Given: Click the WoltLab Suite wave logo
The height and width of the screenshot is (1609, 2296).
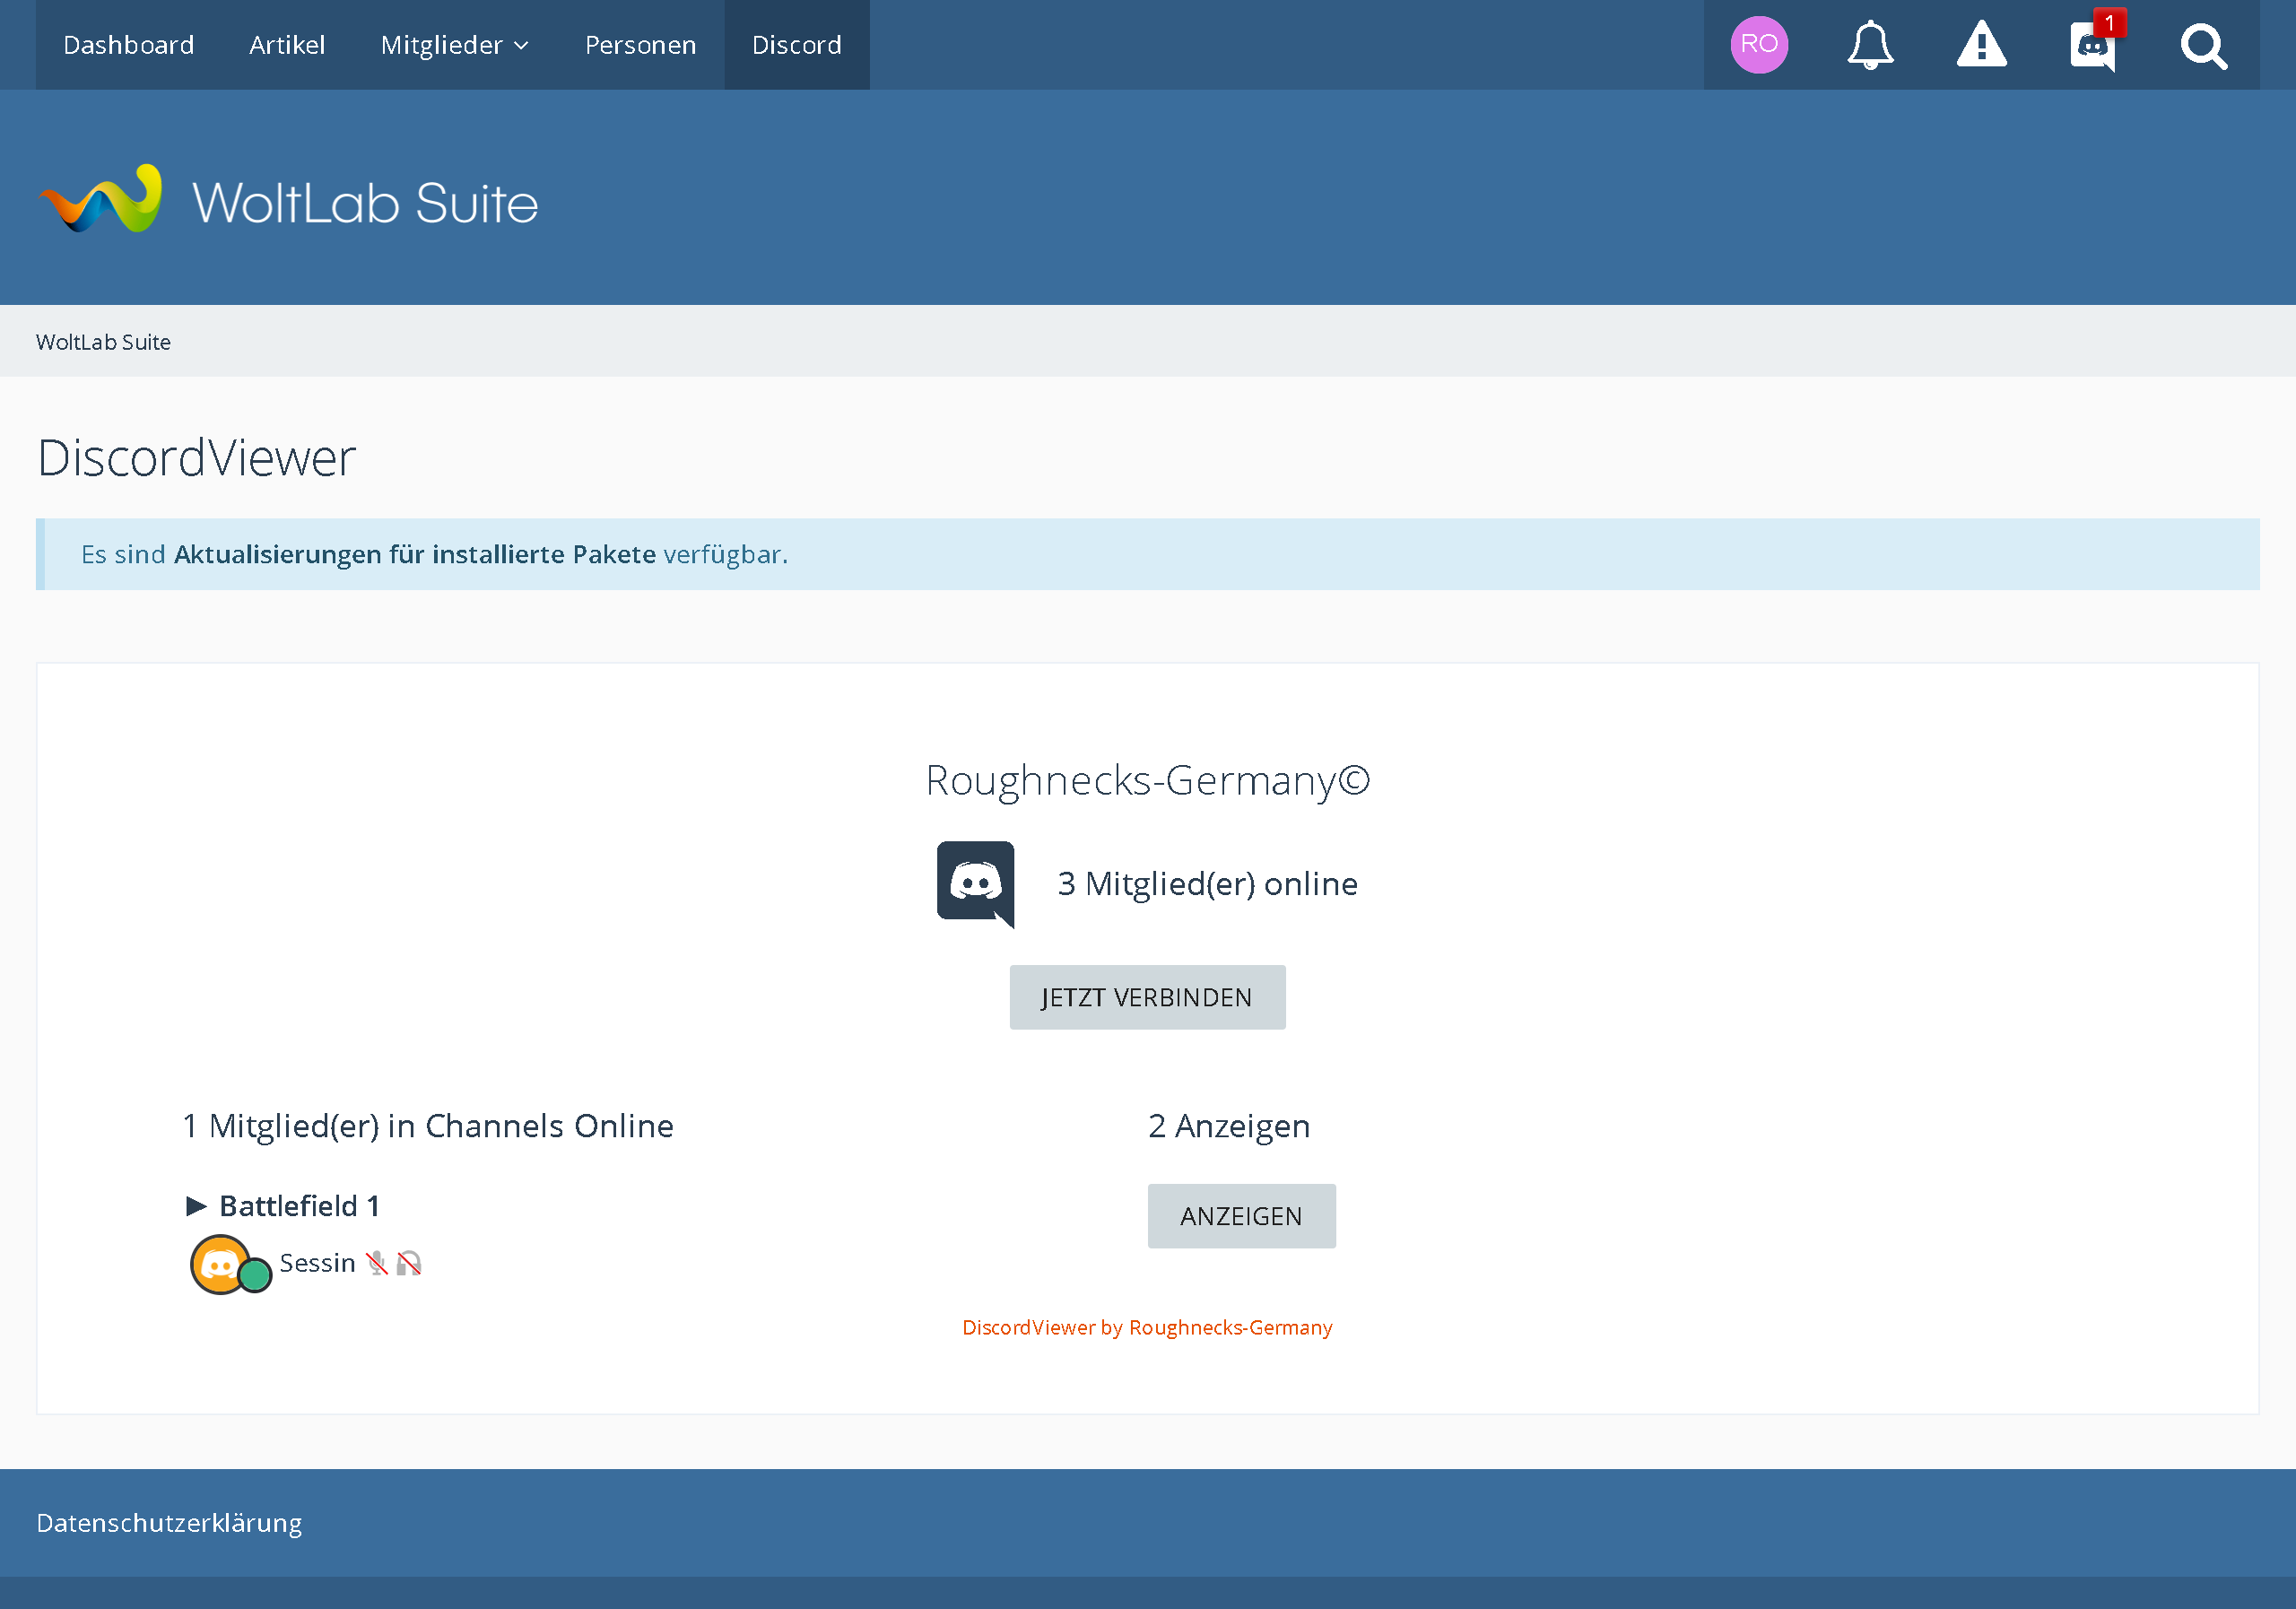Looking at the screenshot, I should tap(101, 198).
